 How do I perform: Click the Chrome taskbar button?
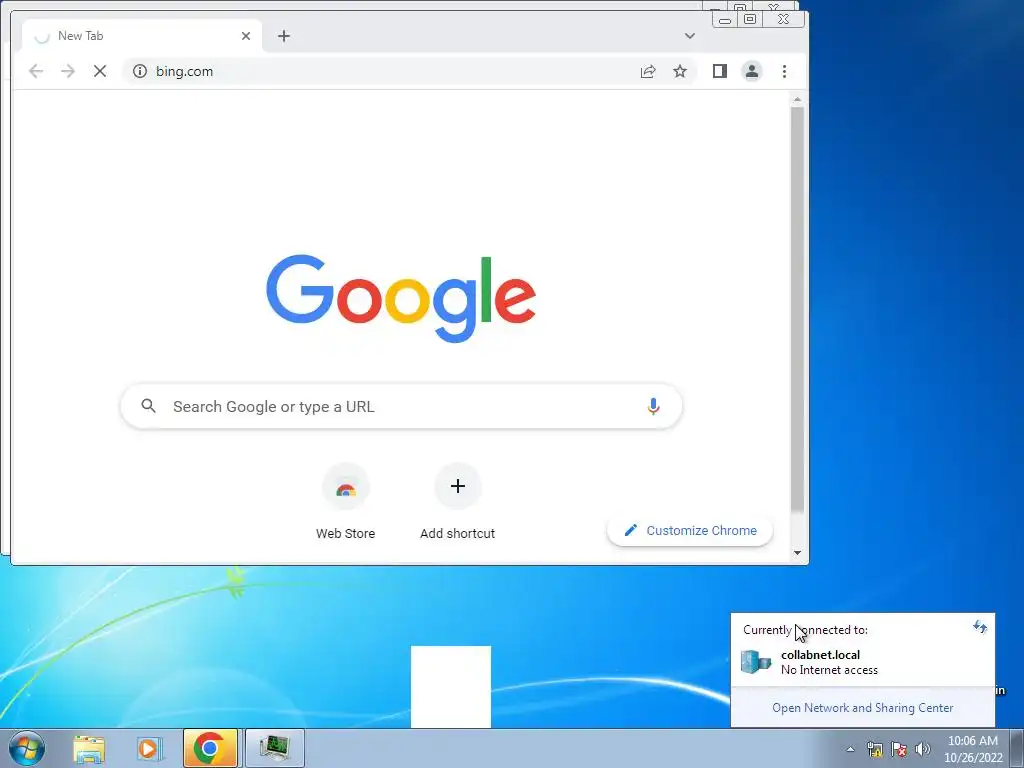point(210,748)
